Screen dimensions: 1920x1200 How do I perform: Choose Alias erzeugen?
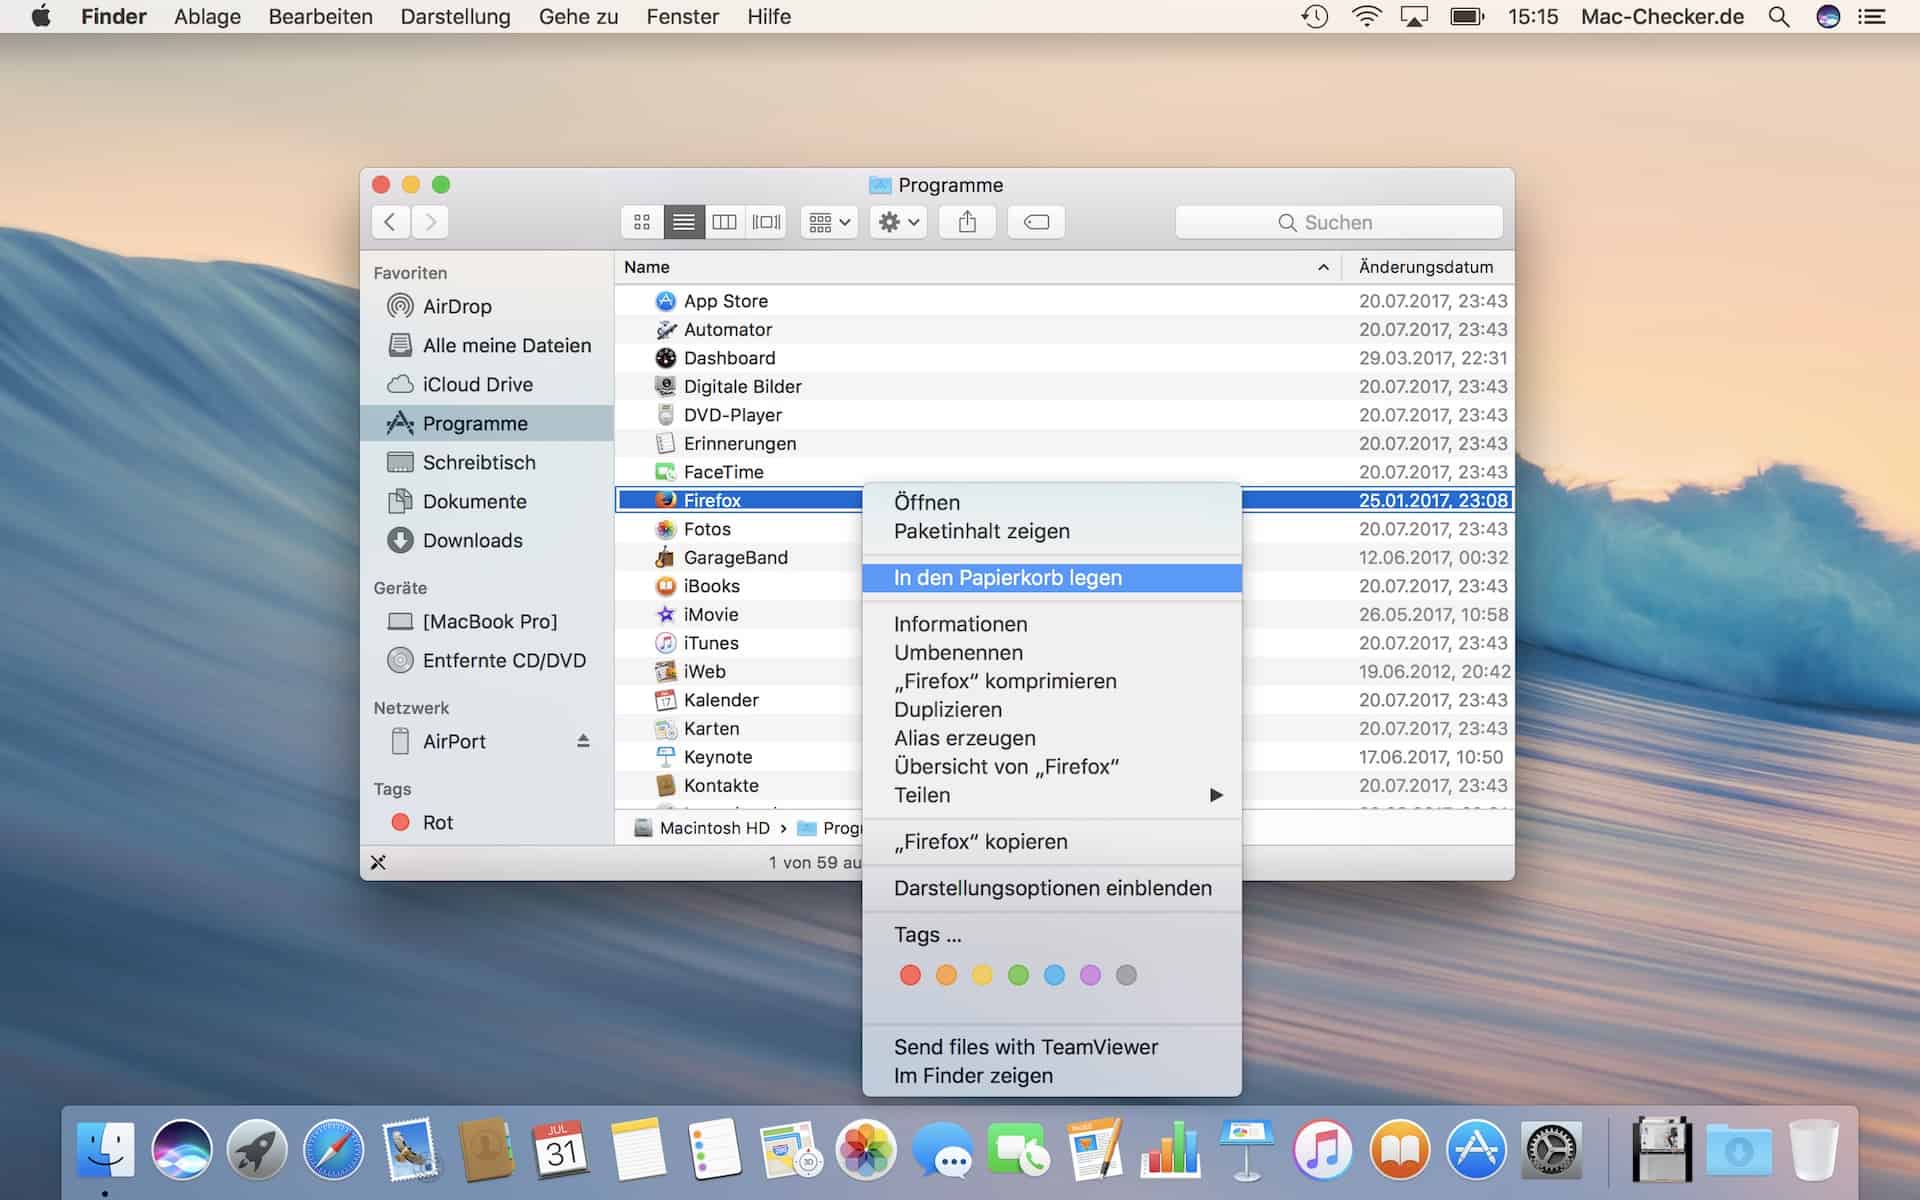1052,738
